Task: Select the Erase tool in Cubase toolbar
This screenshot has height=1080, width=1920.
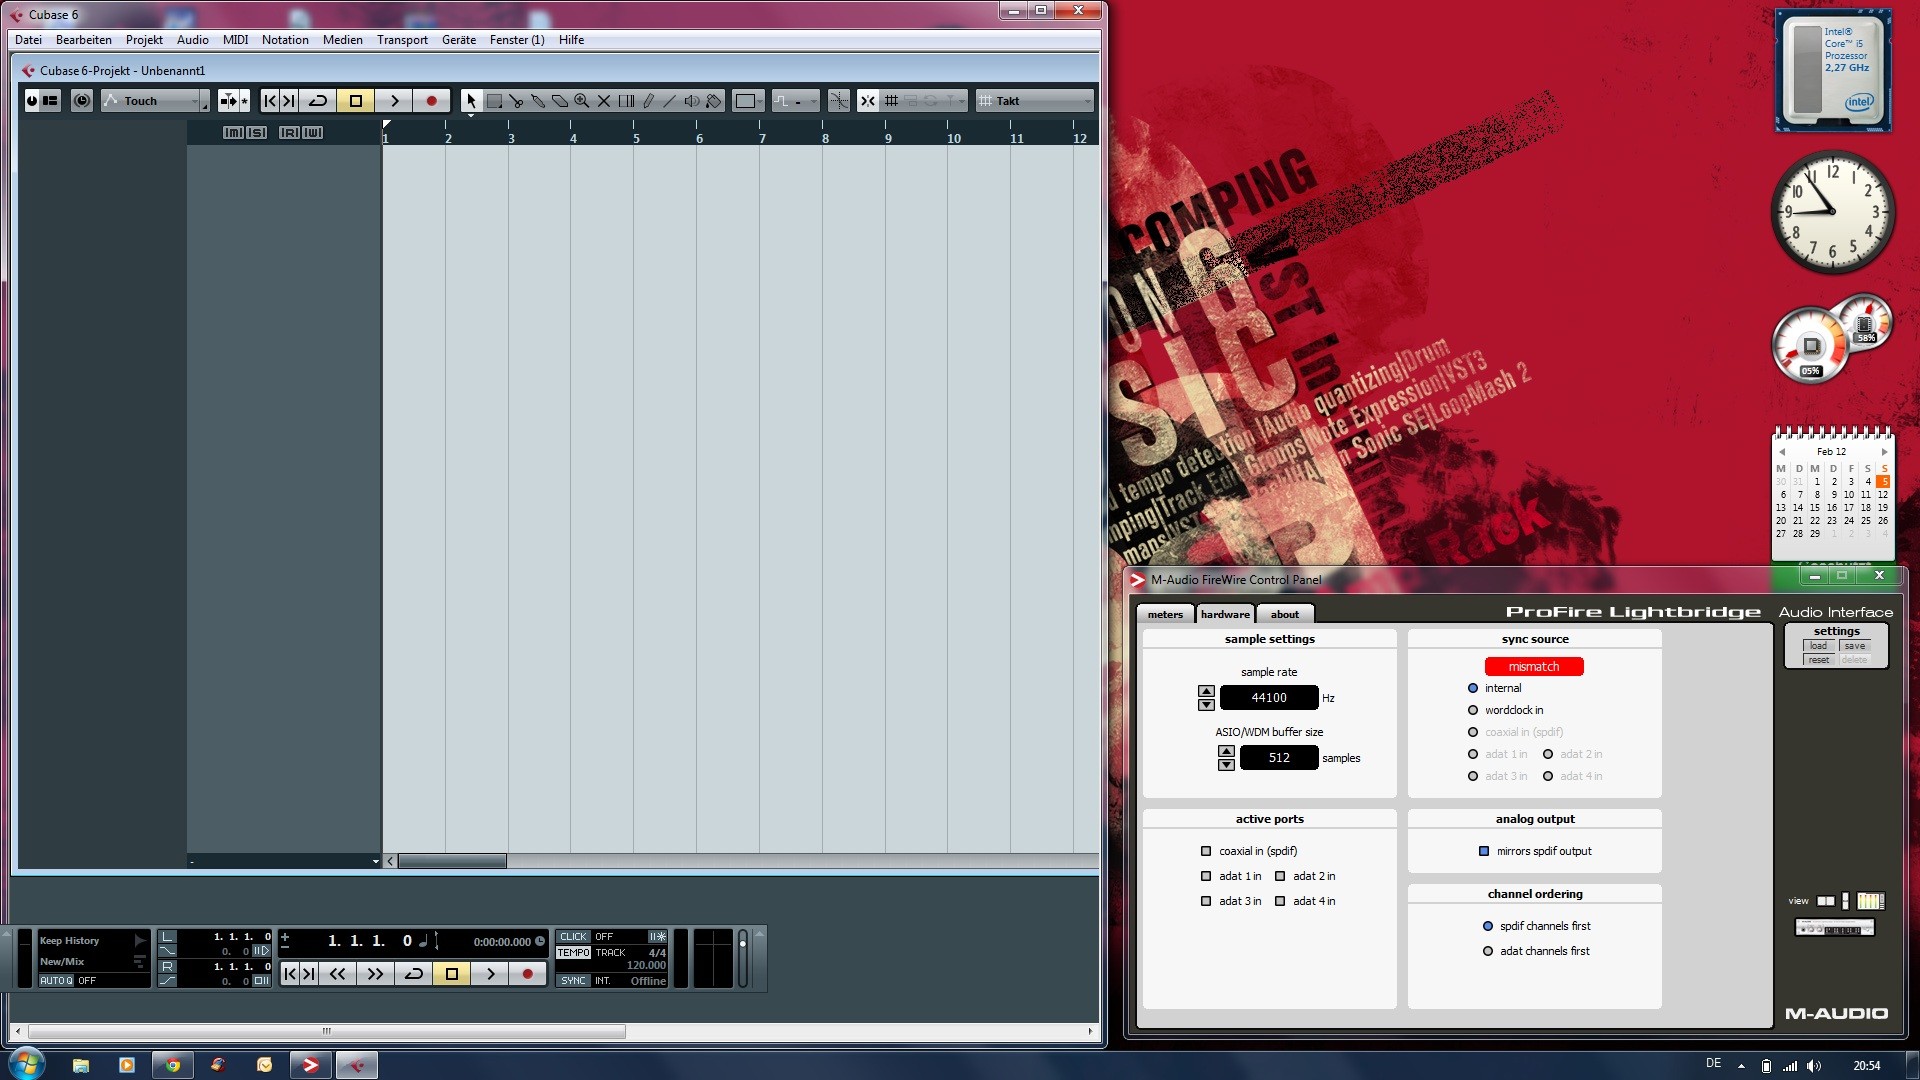Action: (x=560, y=101)
